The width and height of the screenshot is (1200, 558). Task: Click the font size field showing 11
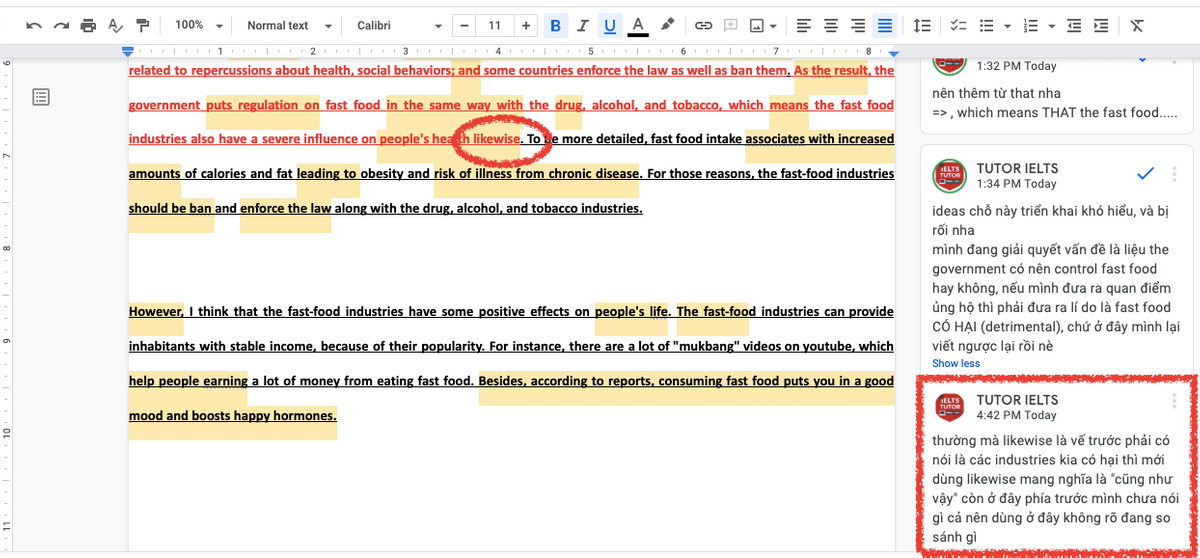click(x=494, y=25)
